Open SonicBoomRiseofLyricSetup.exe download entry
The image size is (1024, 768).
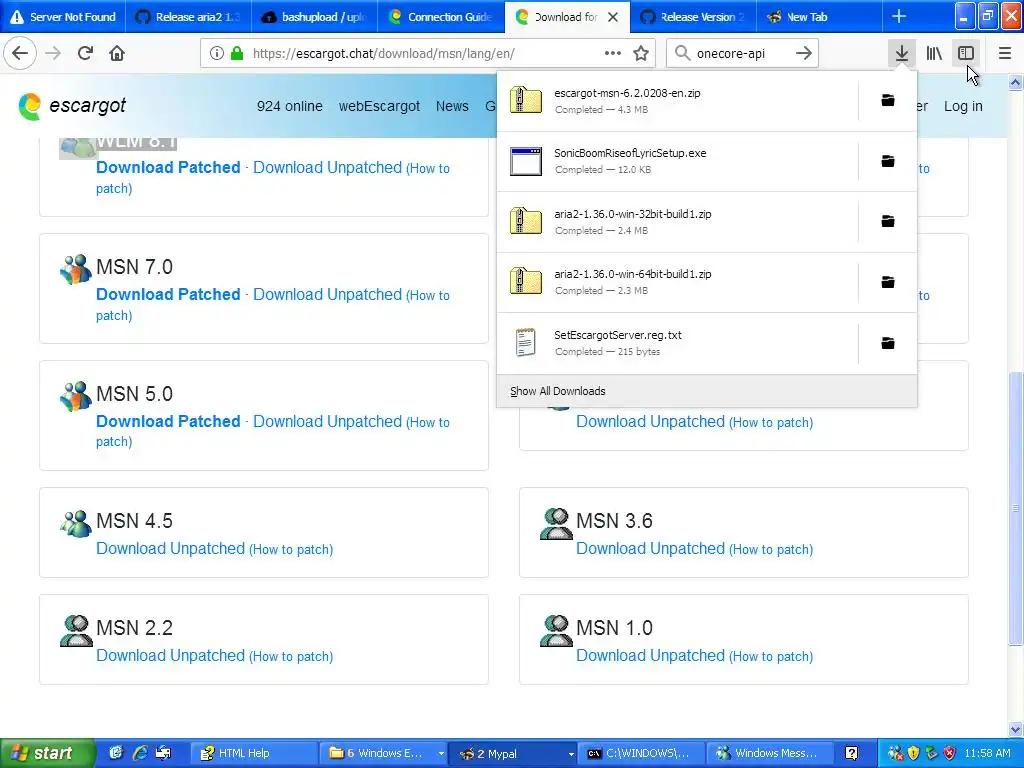[677, 161]
